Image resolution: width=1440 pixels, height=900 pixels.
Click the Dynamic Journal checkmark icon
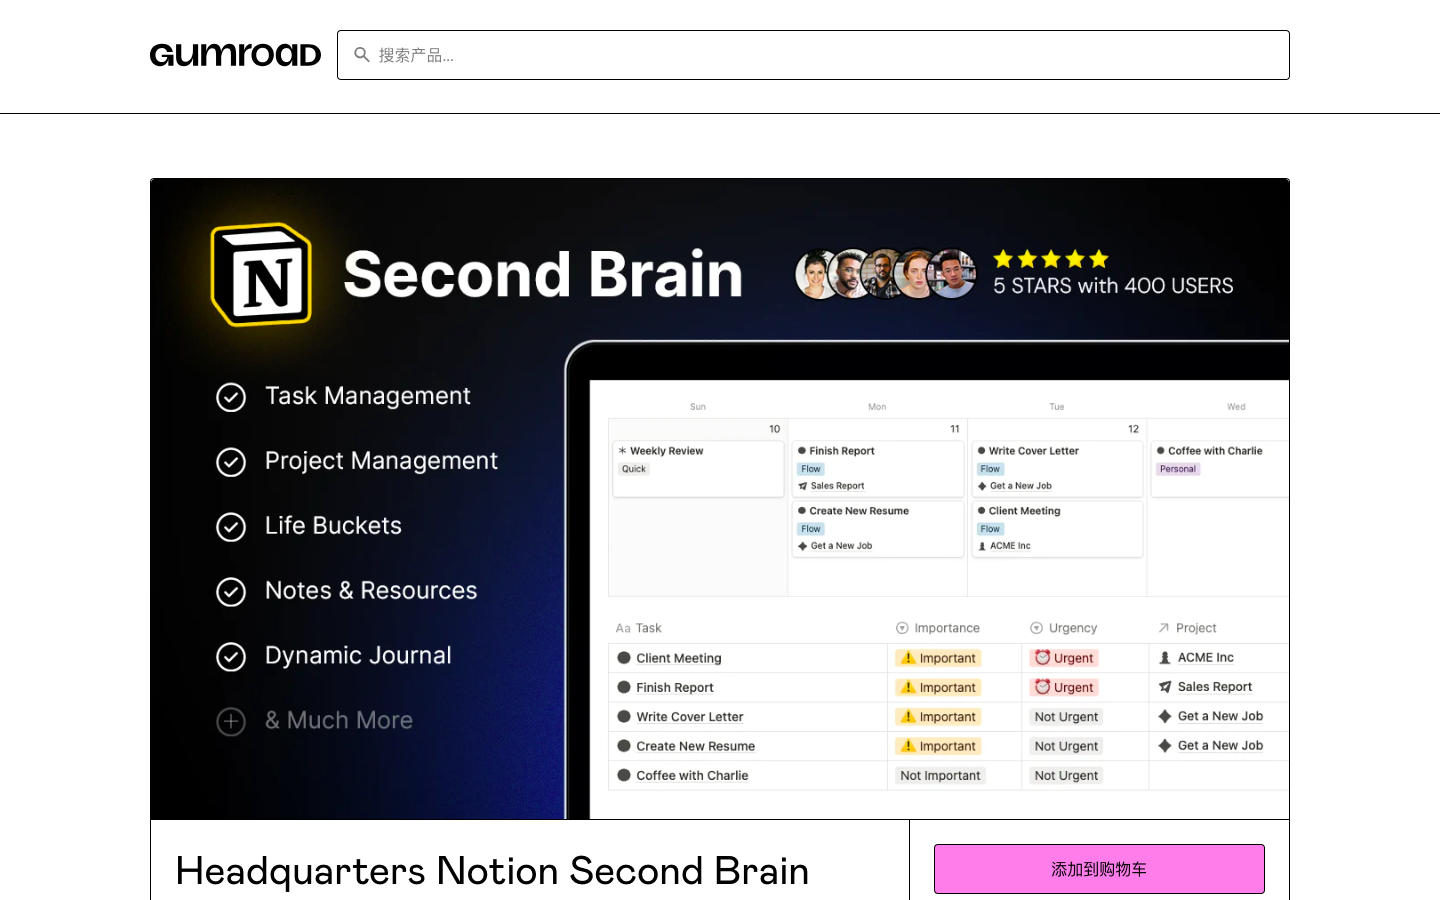pyautogui.click(x=231, y=657)
